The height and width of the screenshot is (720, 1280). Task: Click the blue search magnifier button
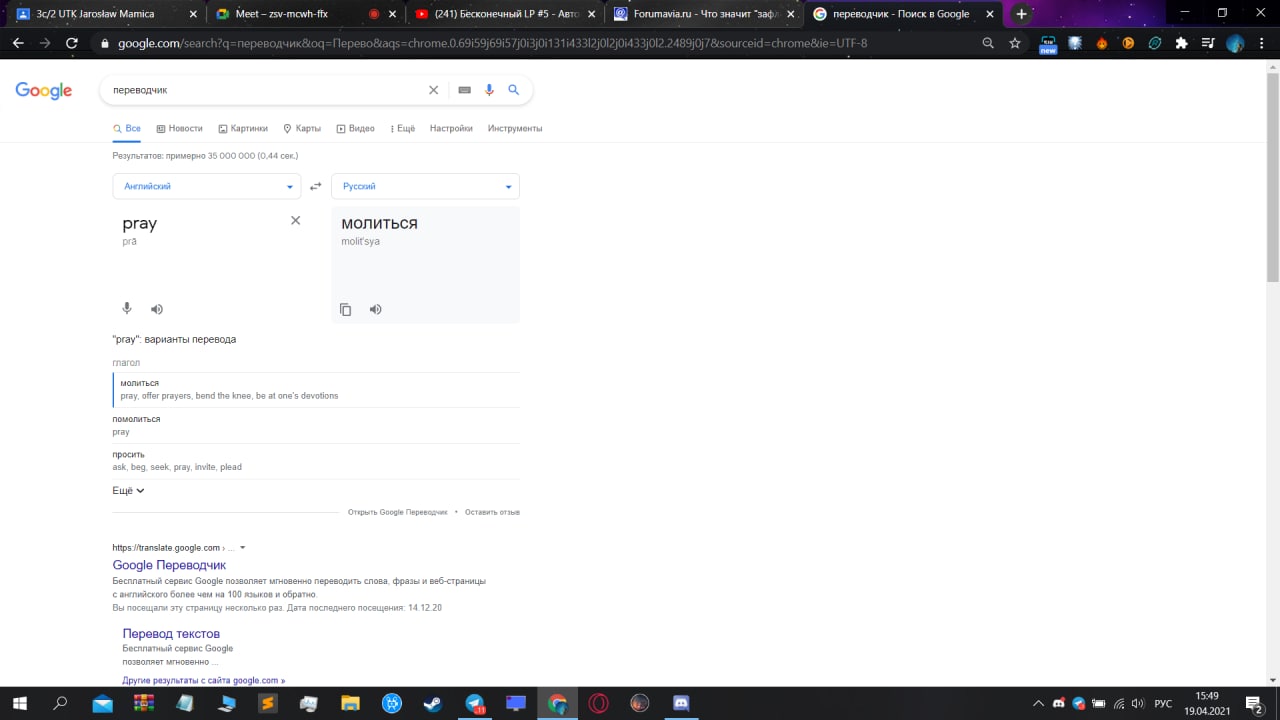514,90
